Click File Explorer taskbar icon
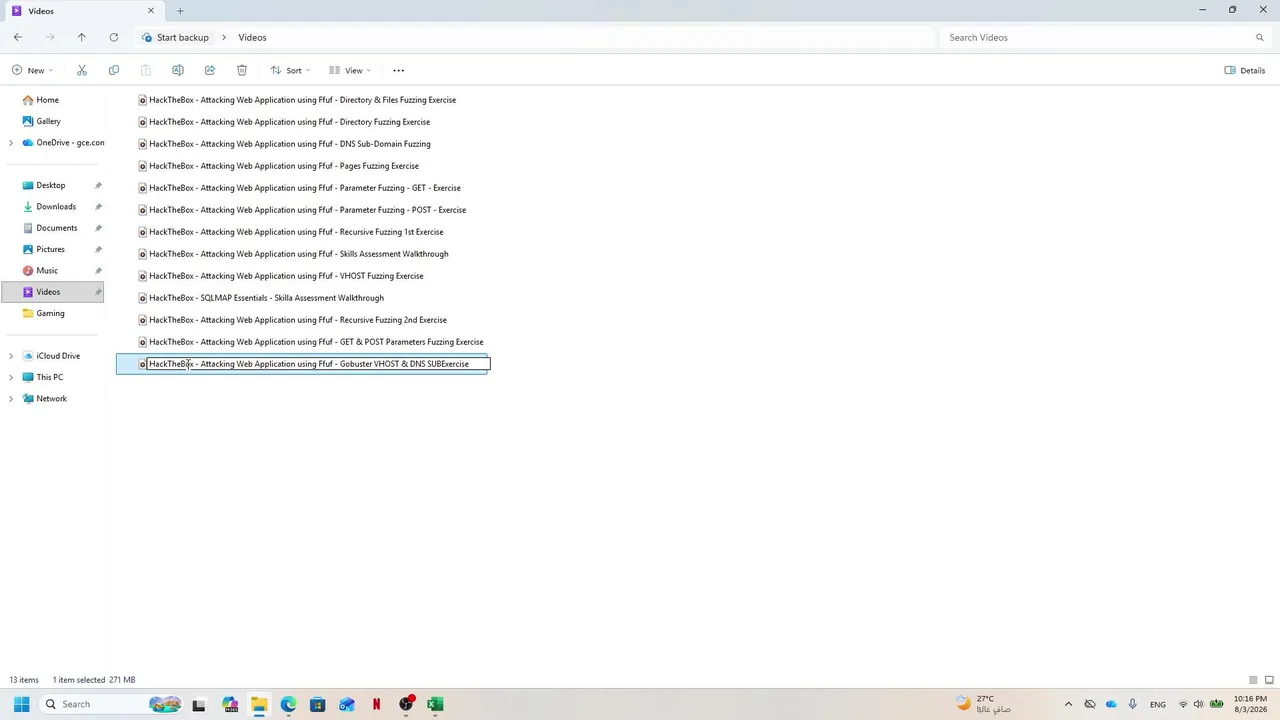Image resolution: width=1280 pixels, height=720 pixels. pyautogui.click(x=259, y=704)
